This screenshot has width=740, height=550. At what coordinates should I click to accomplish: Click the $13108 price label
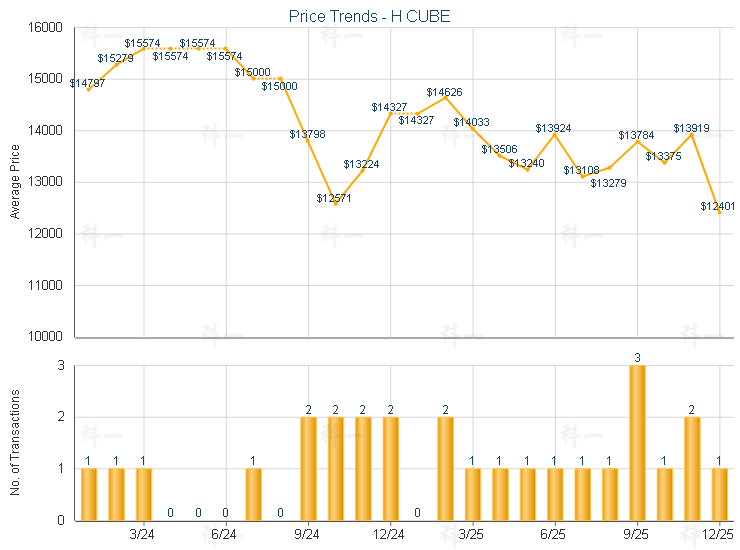581,170
